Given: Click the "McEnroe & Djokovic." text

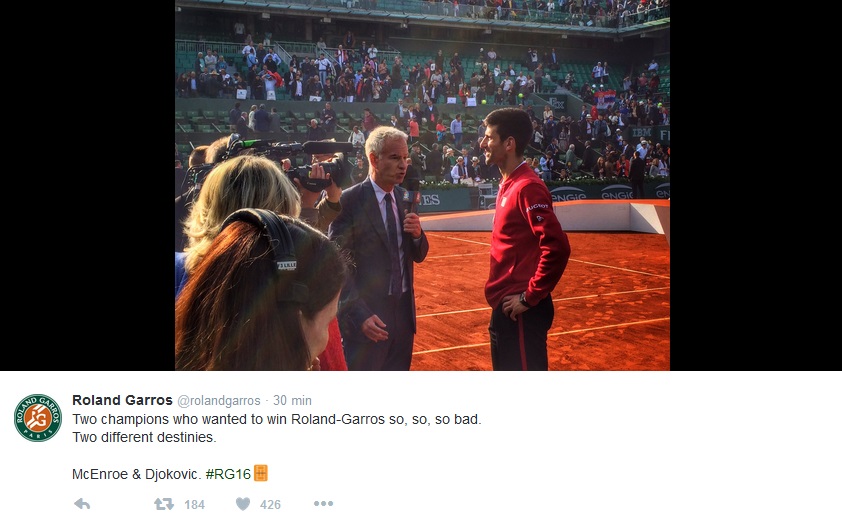Looking at the screenshot, I should point(136,474).
